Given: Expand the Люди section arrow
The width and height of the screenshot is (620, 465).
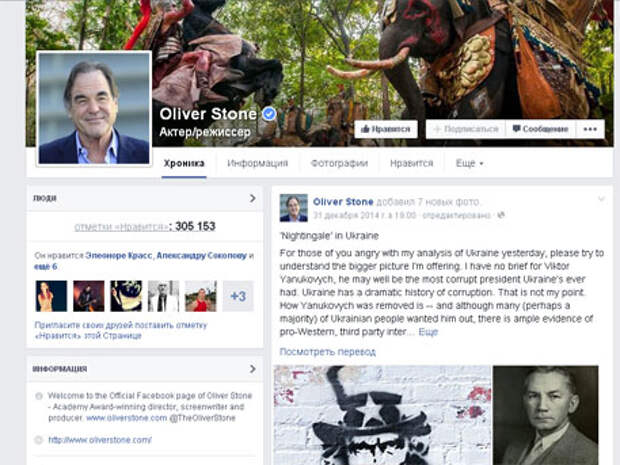Looking at the screenshot, I should (253, 198).
